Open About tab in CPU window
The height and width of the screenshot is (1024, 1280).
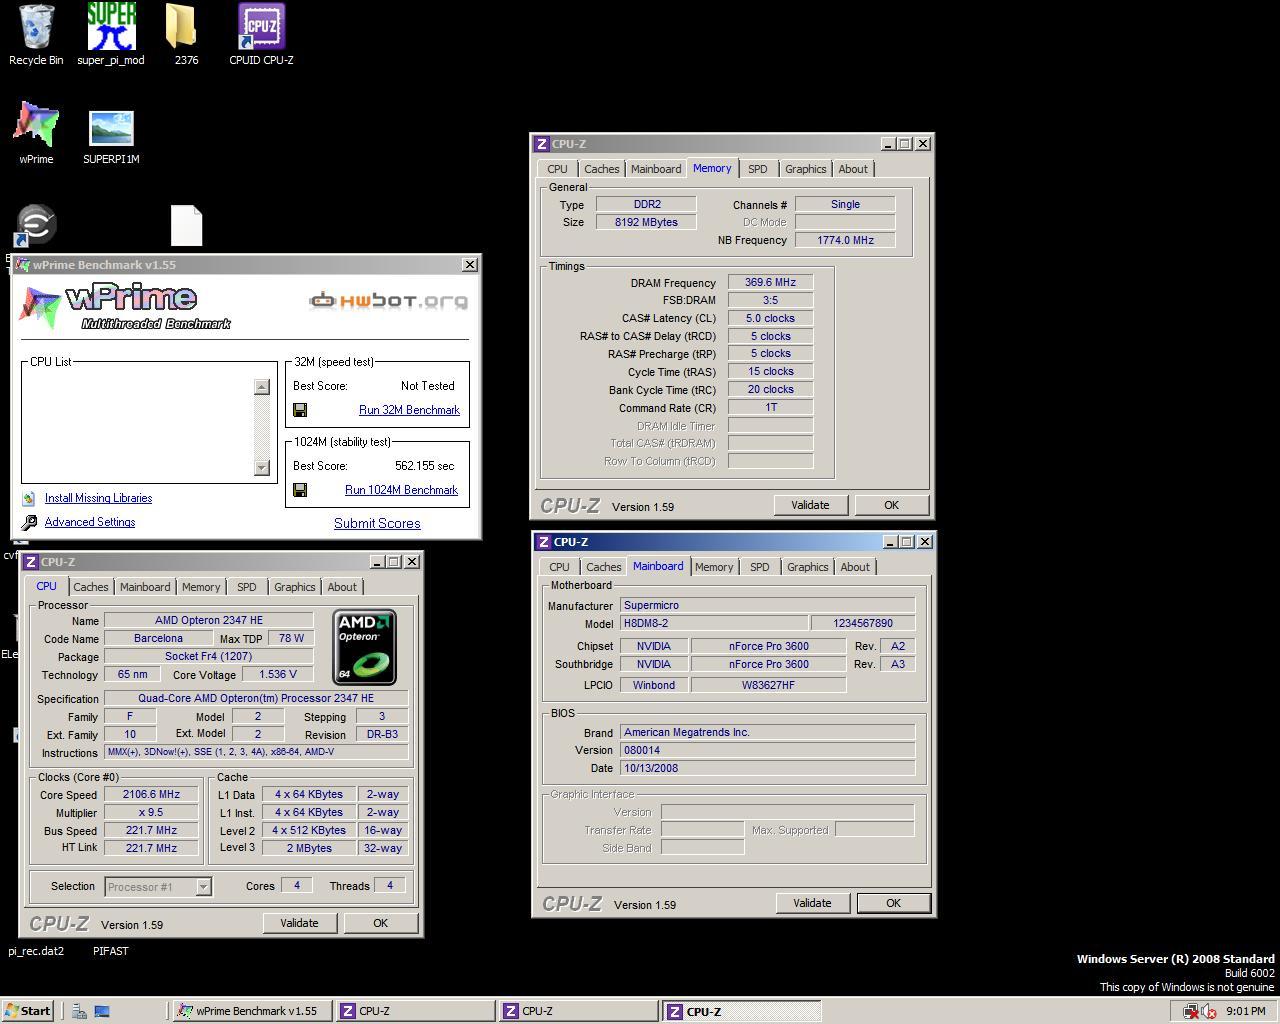pyautogui.click(x=342, y=587)
